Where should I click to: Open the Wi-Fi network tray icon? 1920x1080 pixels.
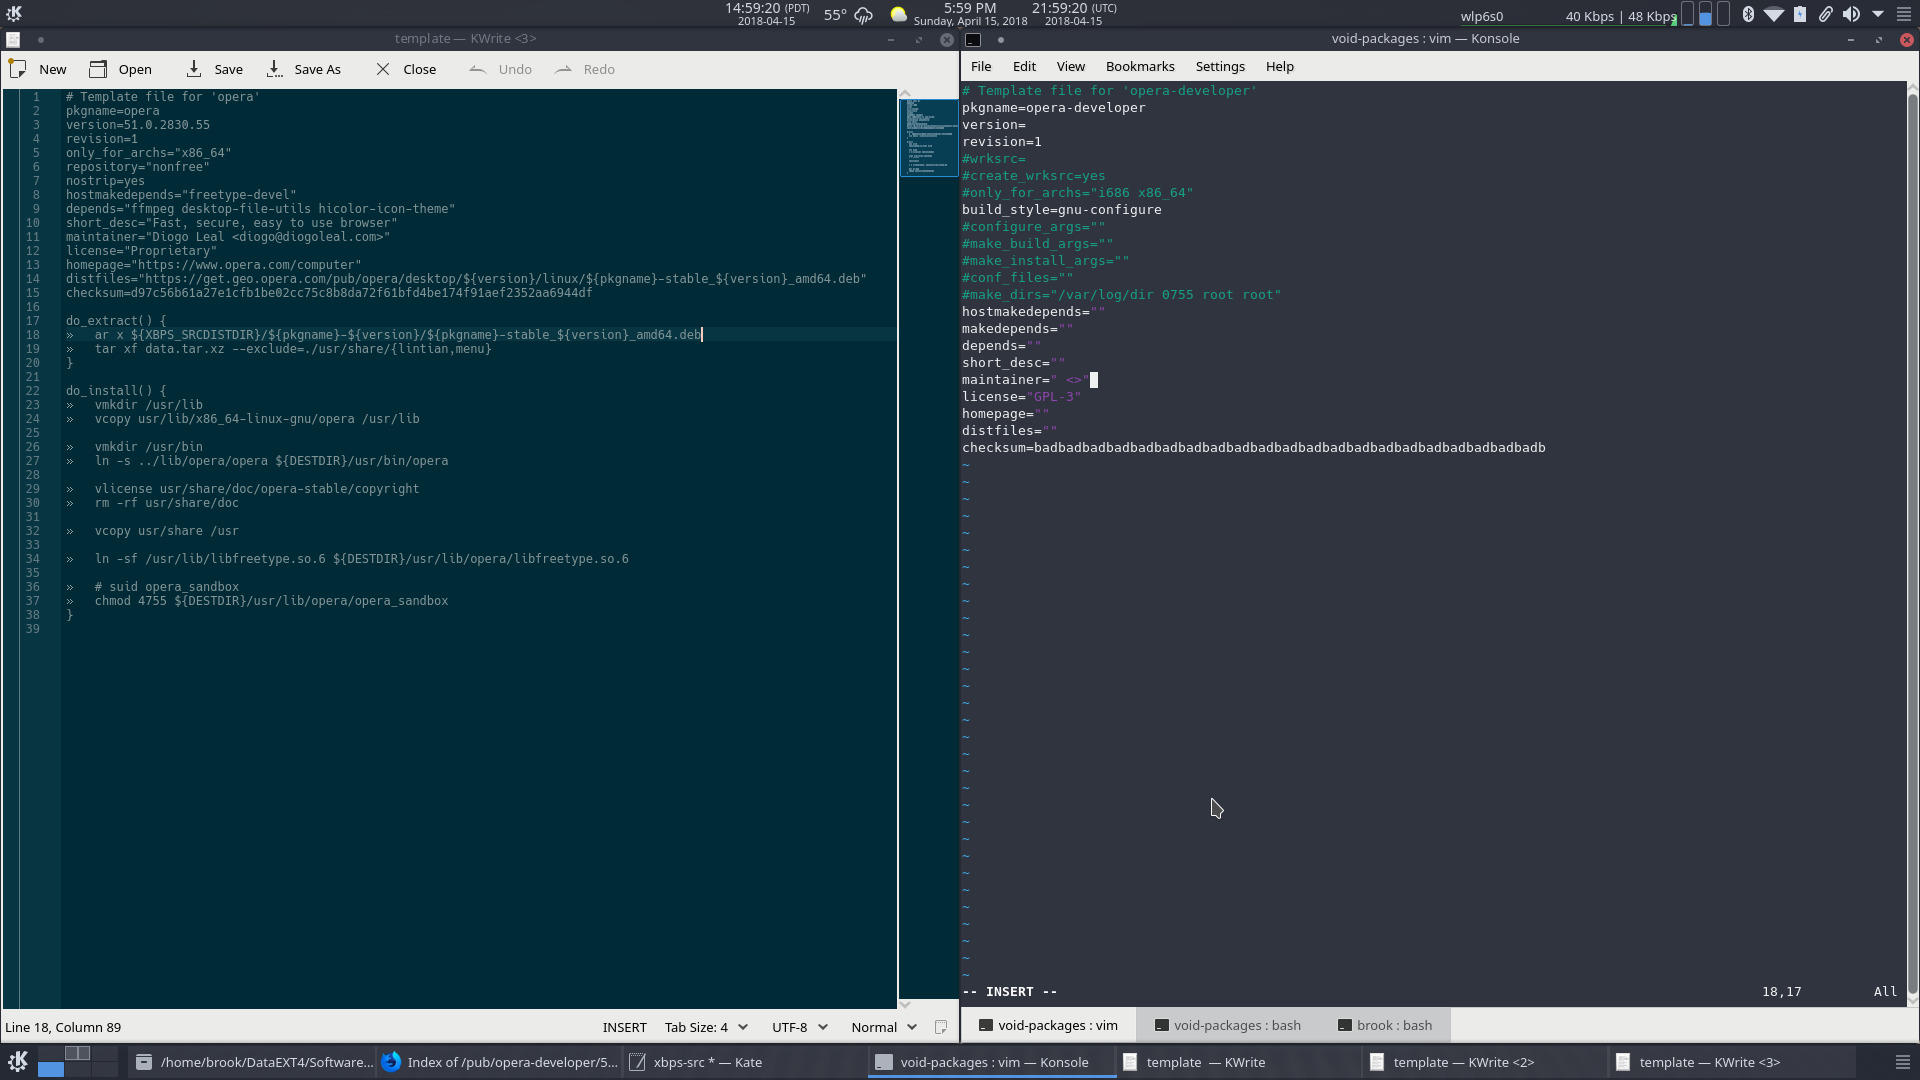(x=1774, y=14)
